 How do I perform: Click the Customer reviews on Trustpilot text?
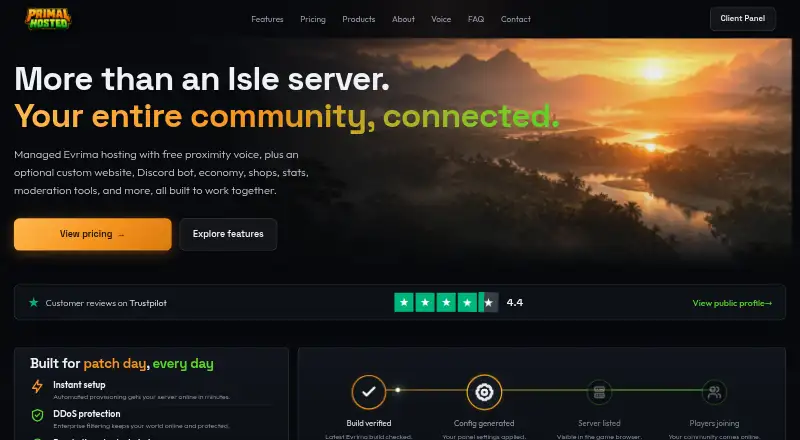[106, 303]
